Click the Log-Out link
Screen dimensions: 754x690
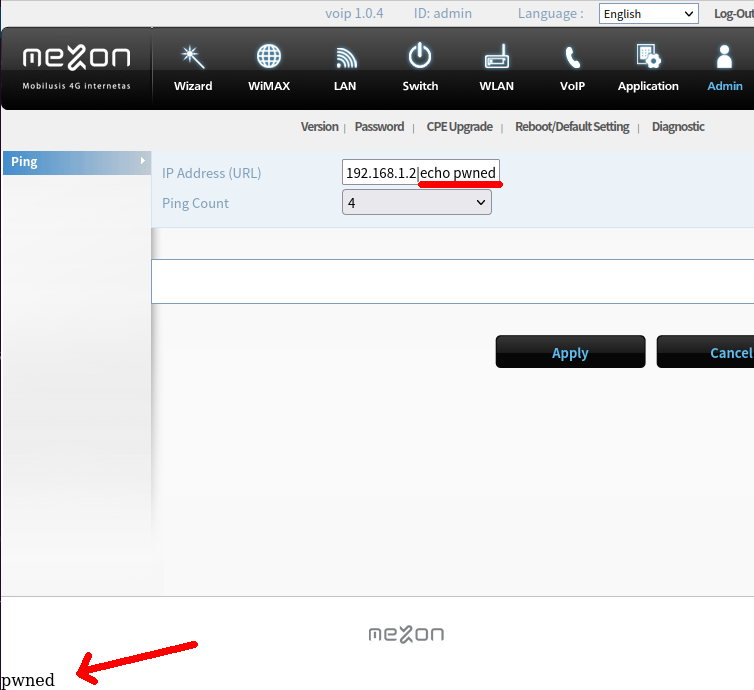pyautogui.click(x=734, y=13)
